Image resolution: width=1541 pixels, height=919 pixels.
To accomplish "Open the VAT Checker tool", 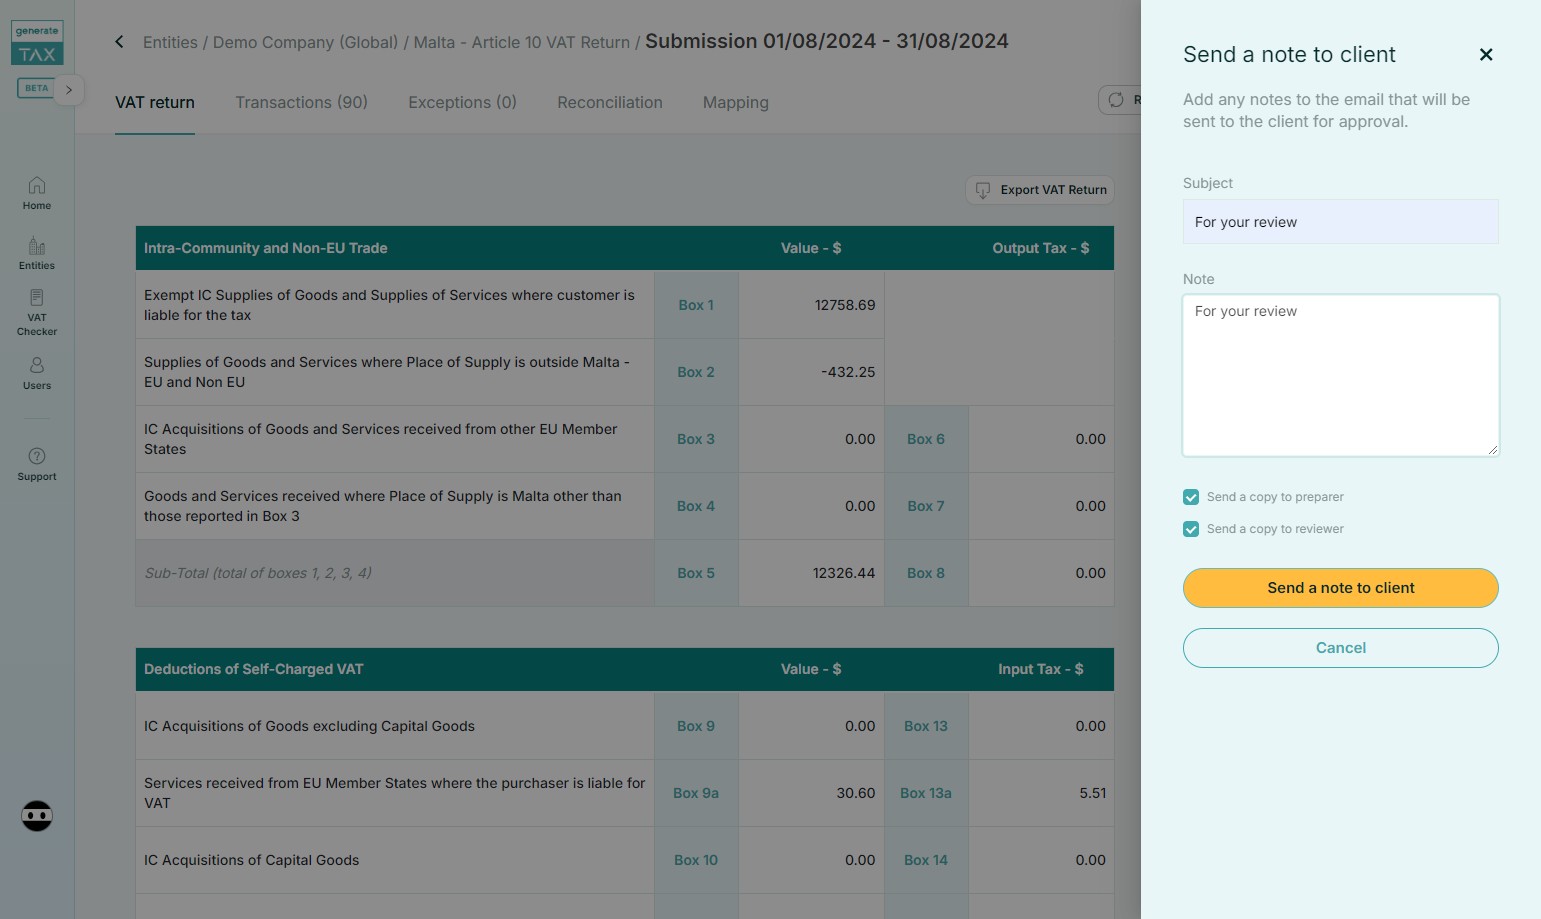I will click(37, 311).
